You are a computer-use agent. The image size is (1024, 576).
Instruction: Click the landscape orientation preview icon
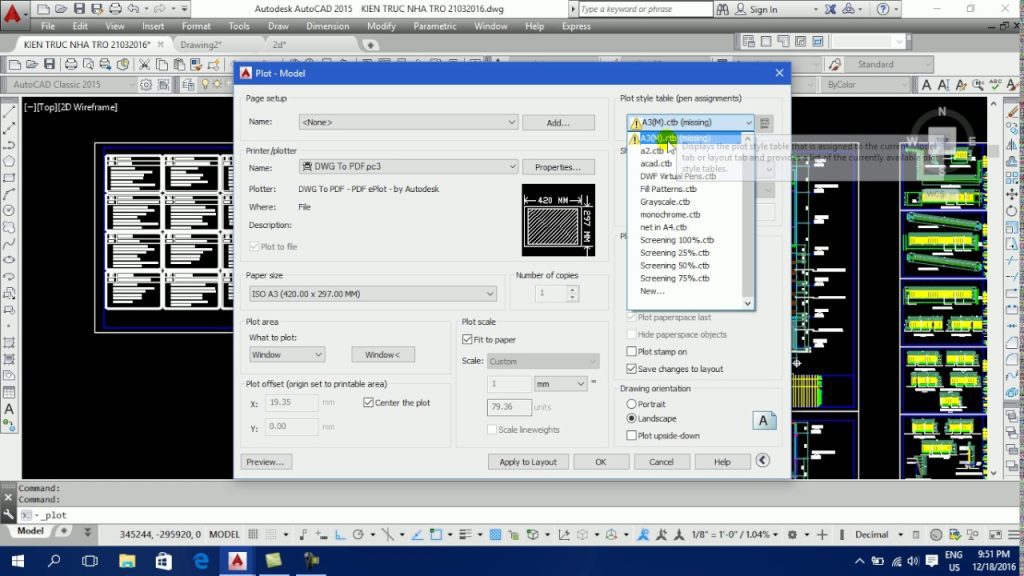click(x=764, y=420)
